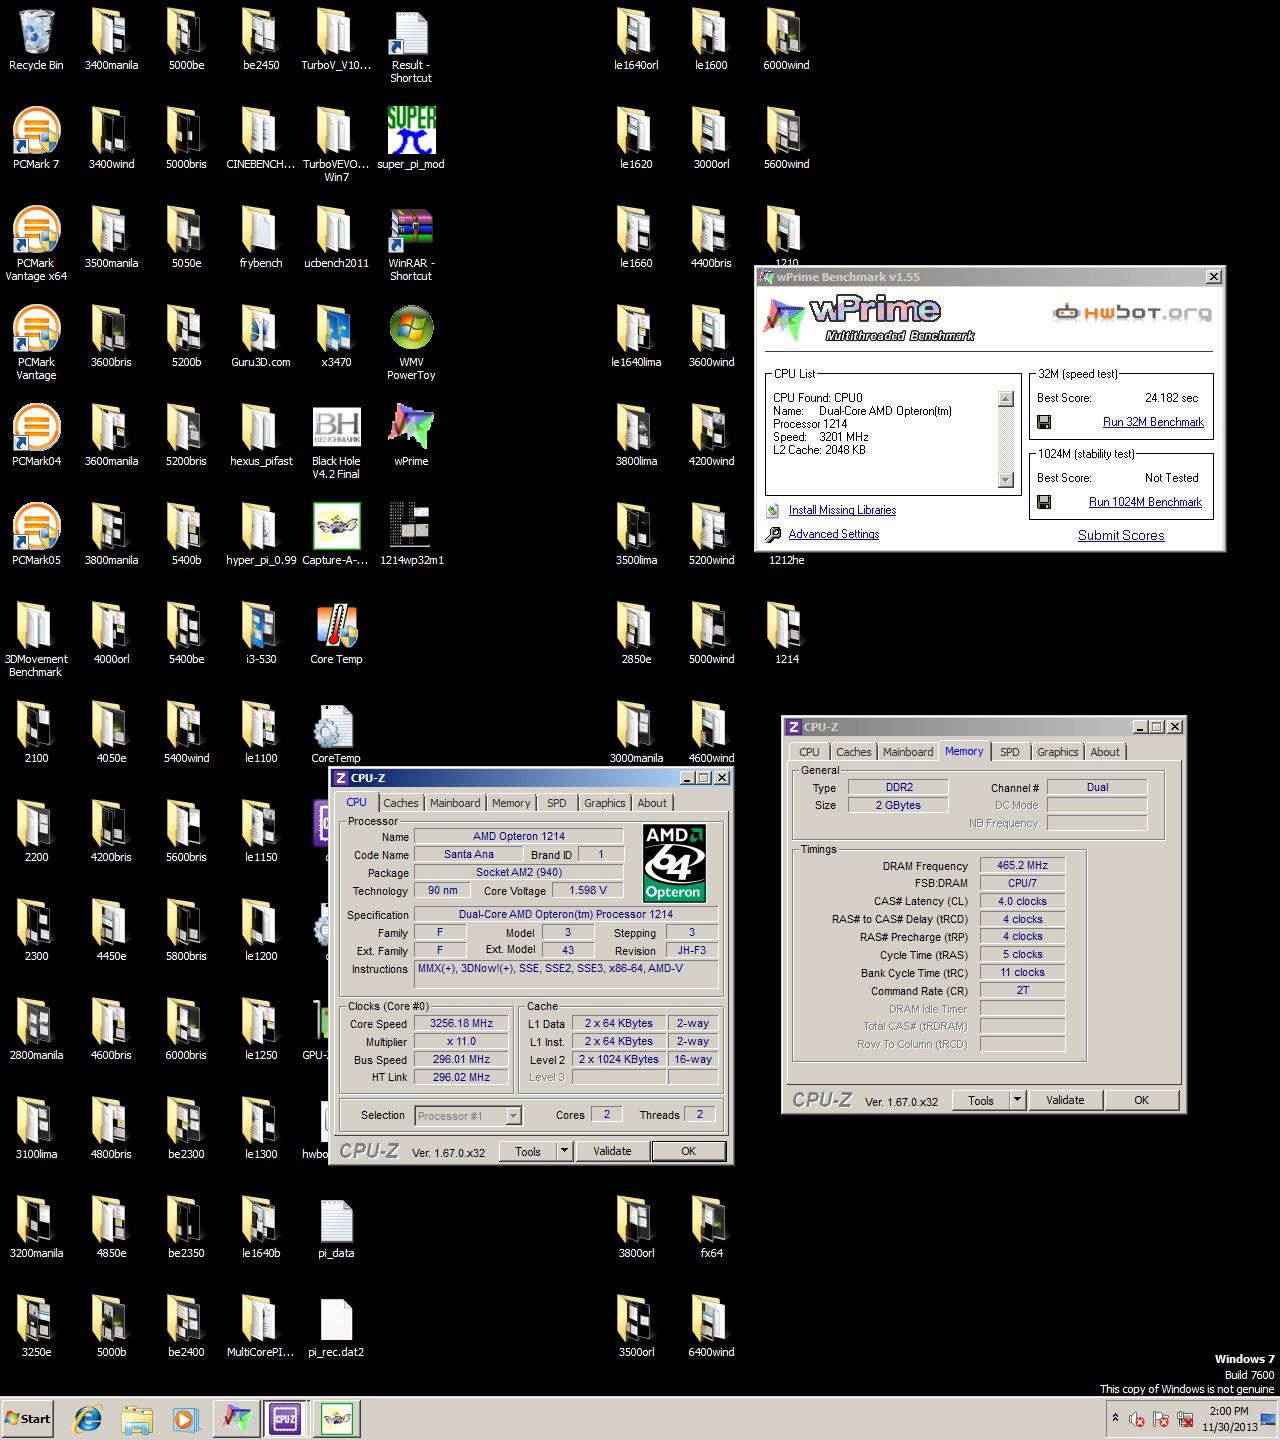Switch to wPrime via taskbar button
Viewport: 1280px width, 1440px height.
click(236, 1418)
